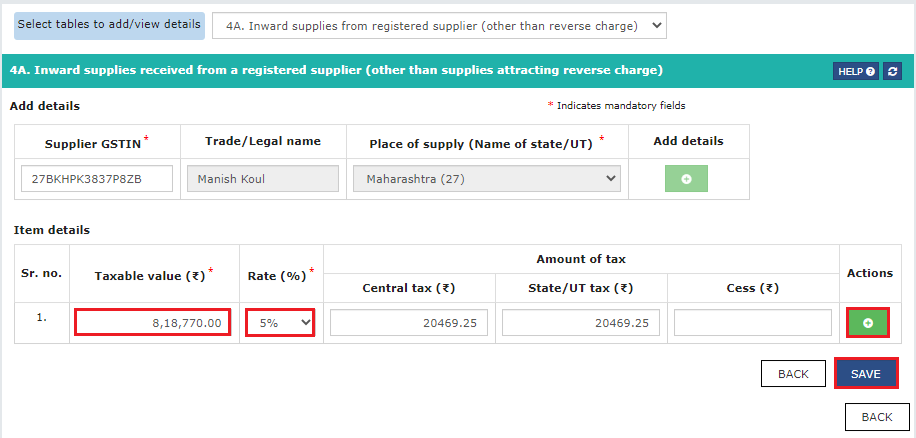Click the 'Add details' section heading

pos(45,106)
